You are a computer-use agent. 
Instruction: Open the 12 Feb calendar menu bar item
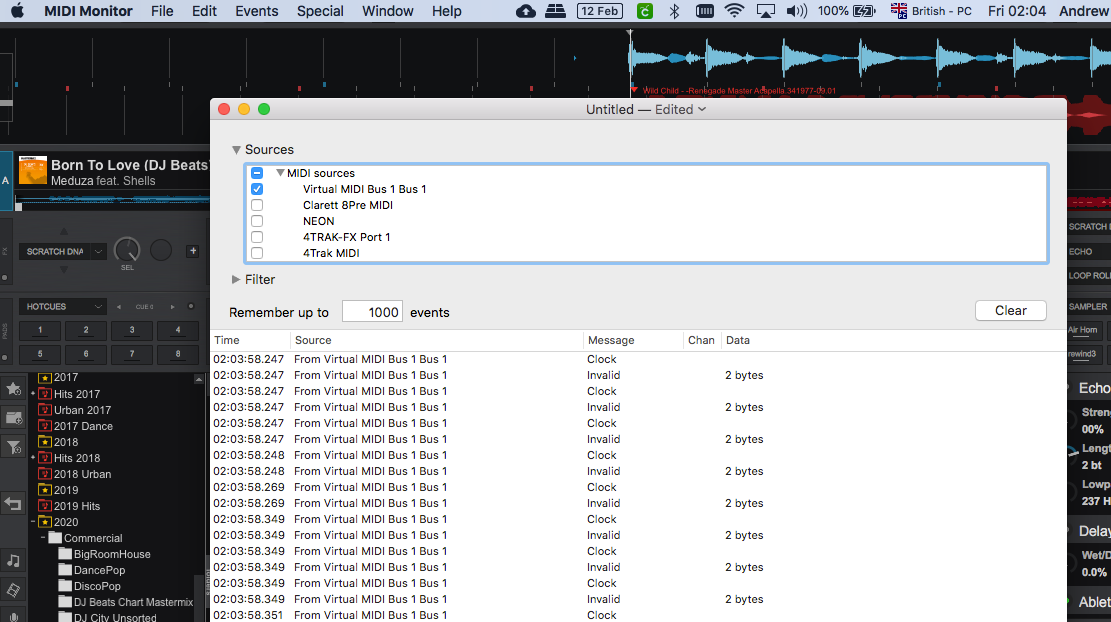pyautogui.click(x=599, y=11)
